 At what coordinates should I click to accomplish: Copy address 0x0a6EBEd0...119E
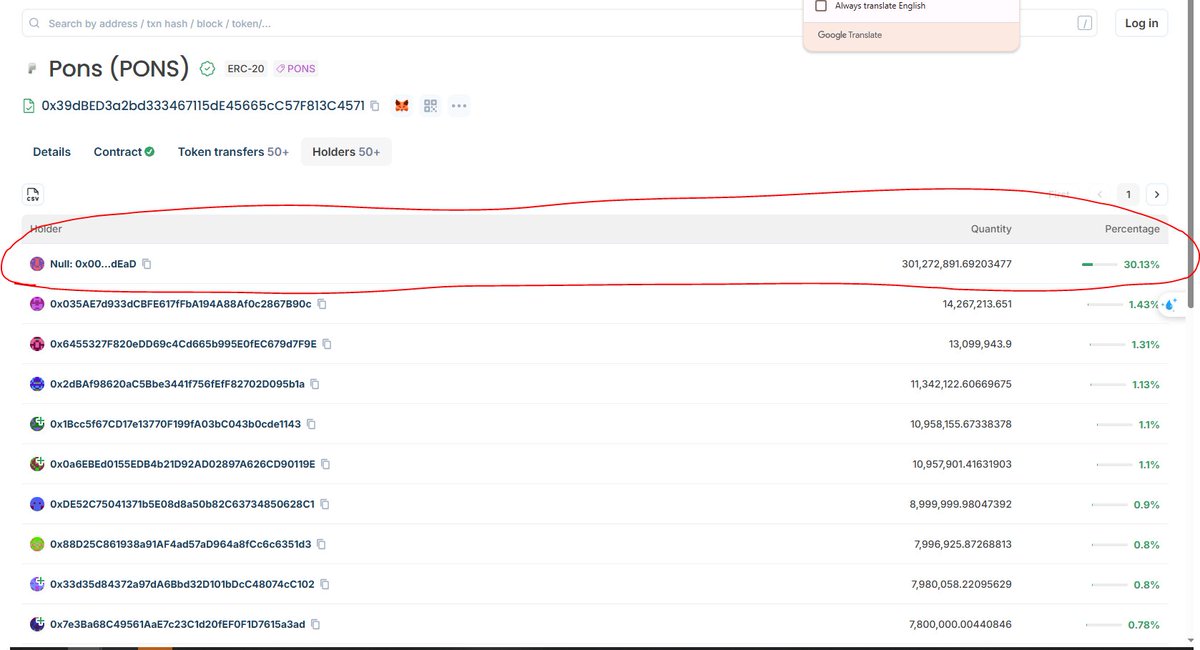(326, 464)
